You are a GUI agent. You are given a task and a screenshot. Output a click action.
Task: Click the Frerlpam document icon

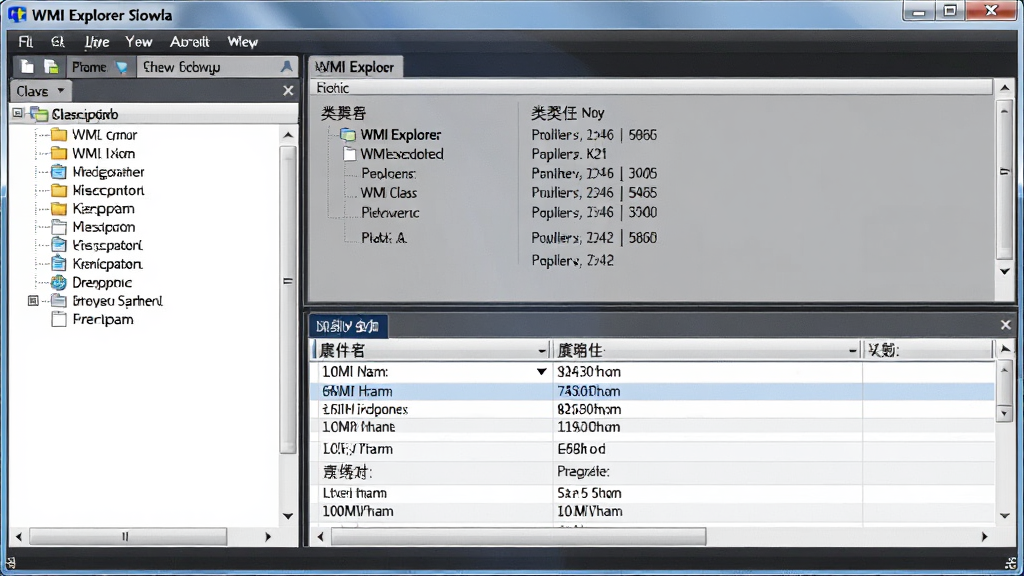click(x=59, y=319)
